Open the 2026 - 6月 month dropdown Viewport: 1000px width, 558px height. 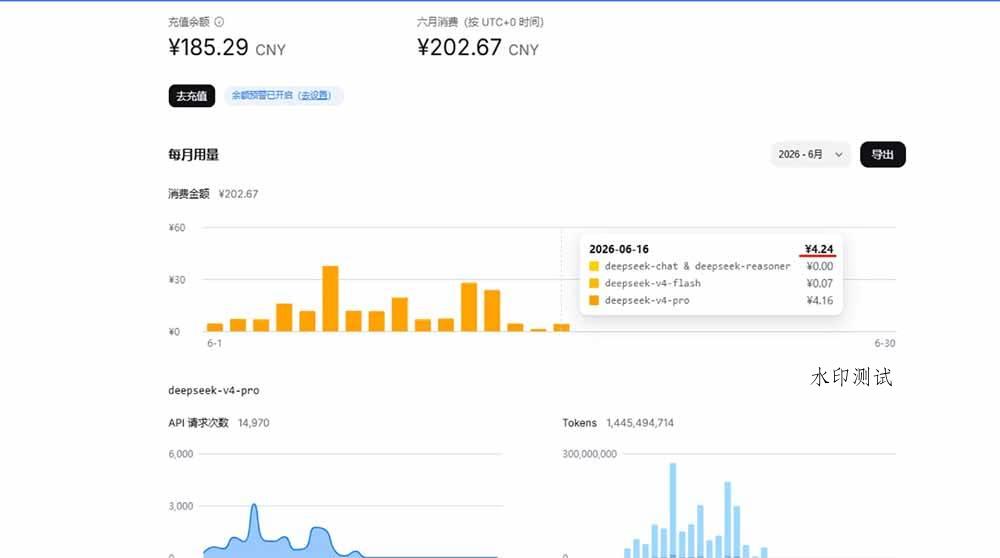click(810, 154)
